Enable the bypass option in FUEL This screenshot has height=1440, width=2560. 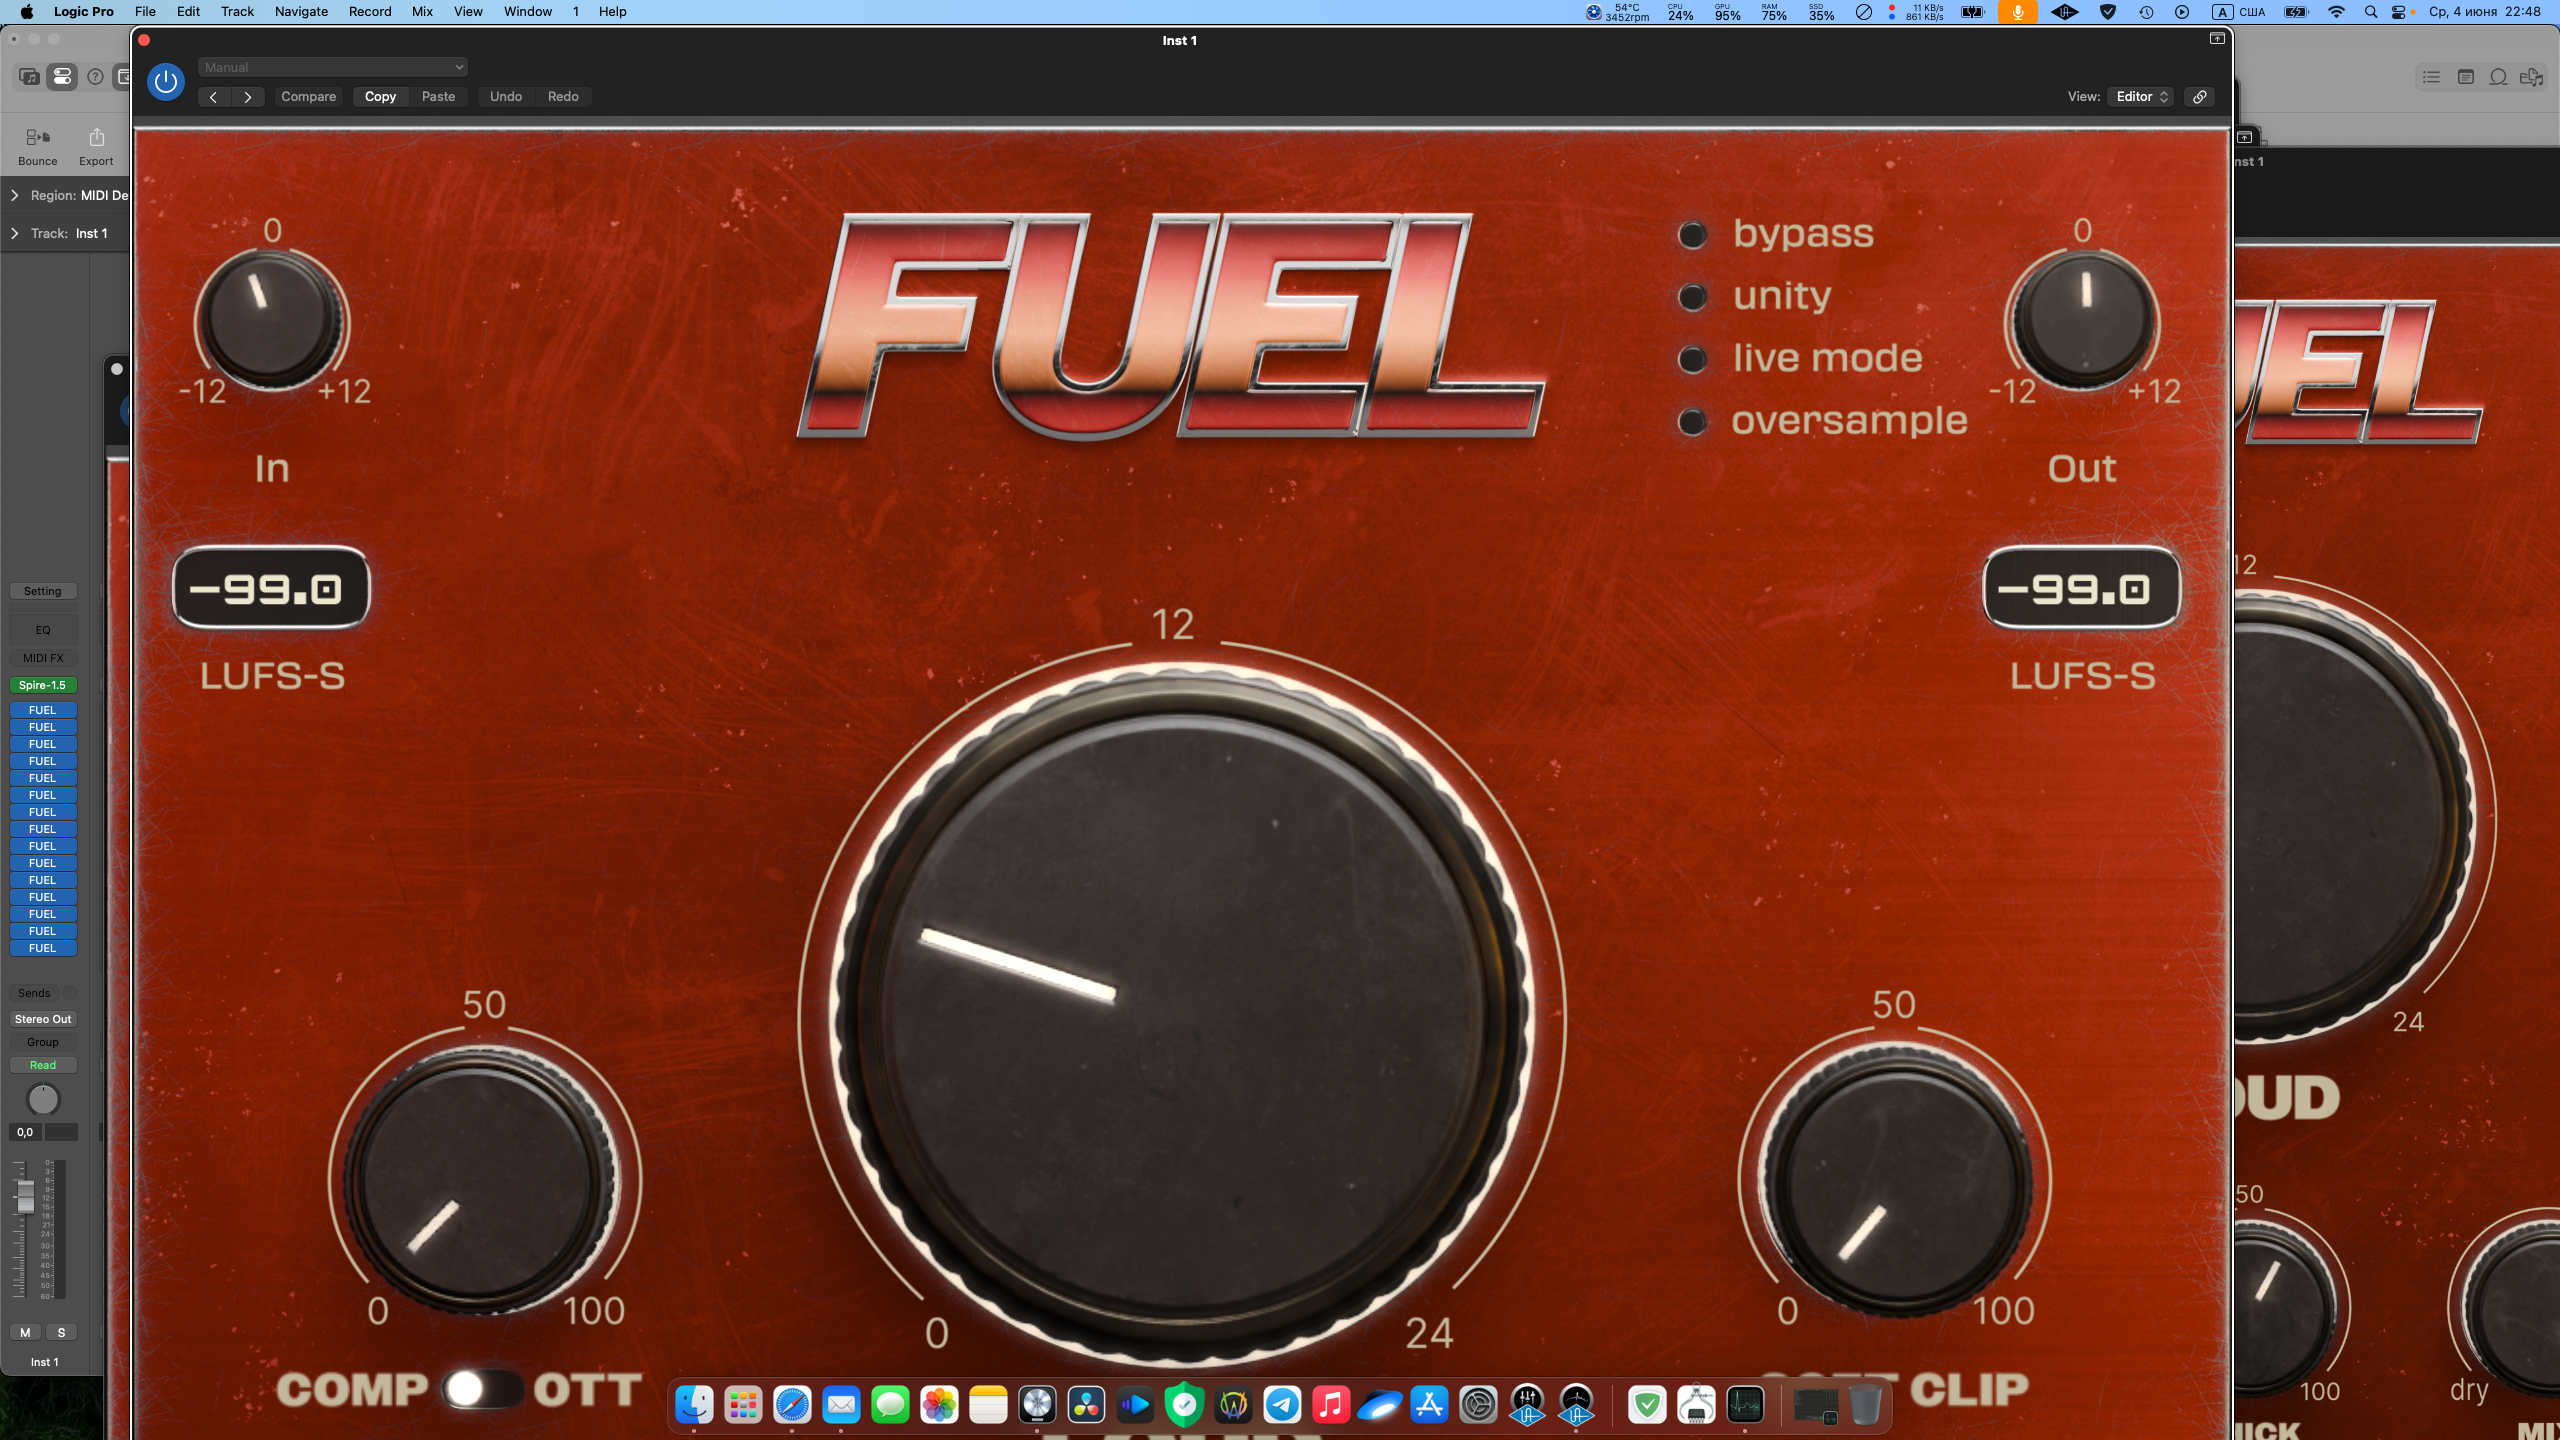(x=1692, y=235)
